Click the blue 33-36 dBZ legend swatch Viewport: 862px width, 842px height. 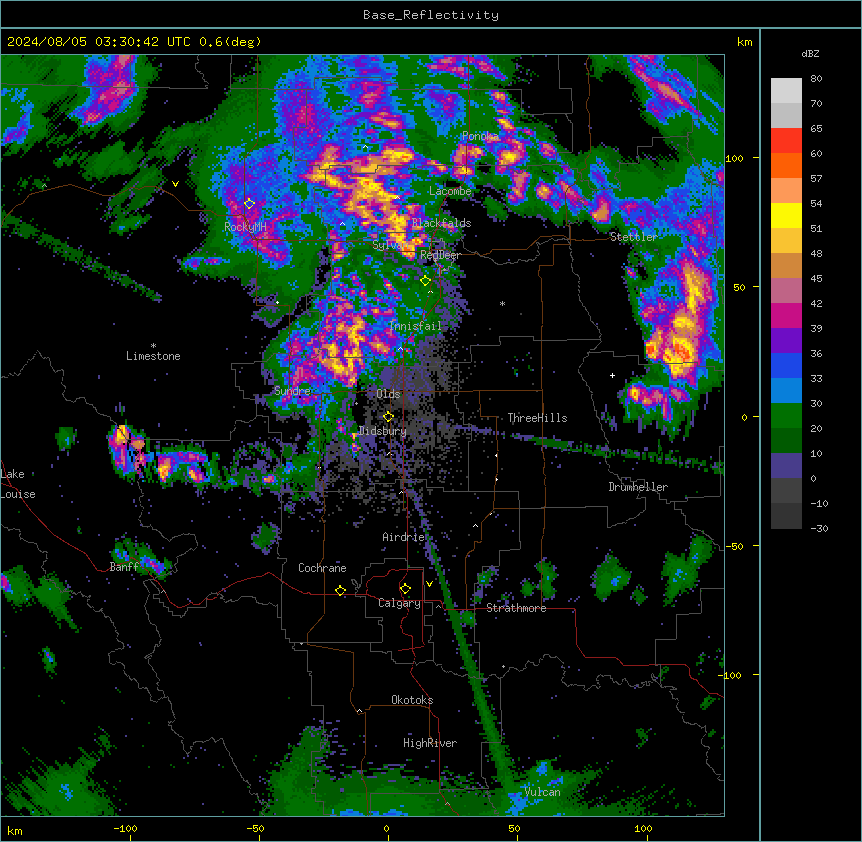click(786, 365)
